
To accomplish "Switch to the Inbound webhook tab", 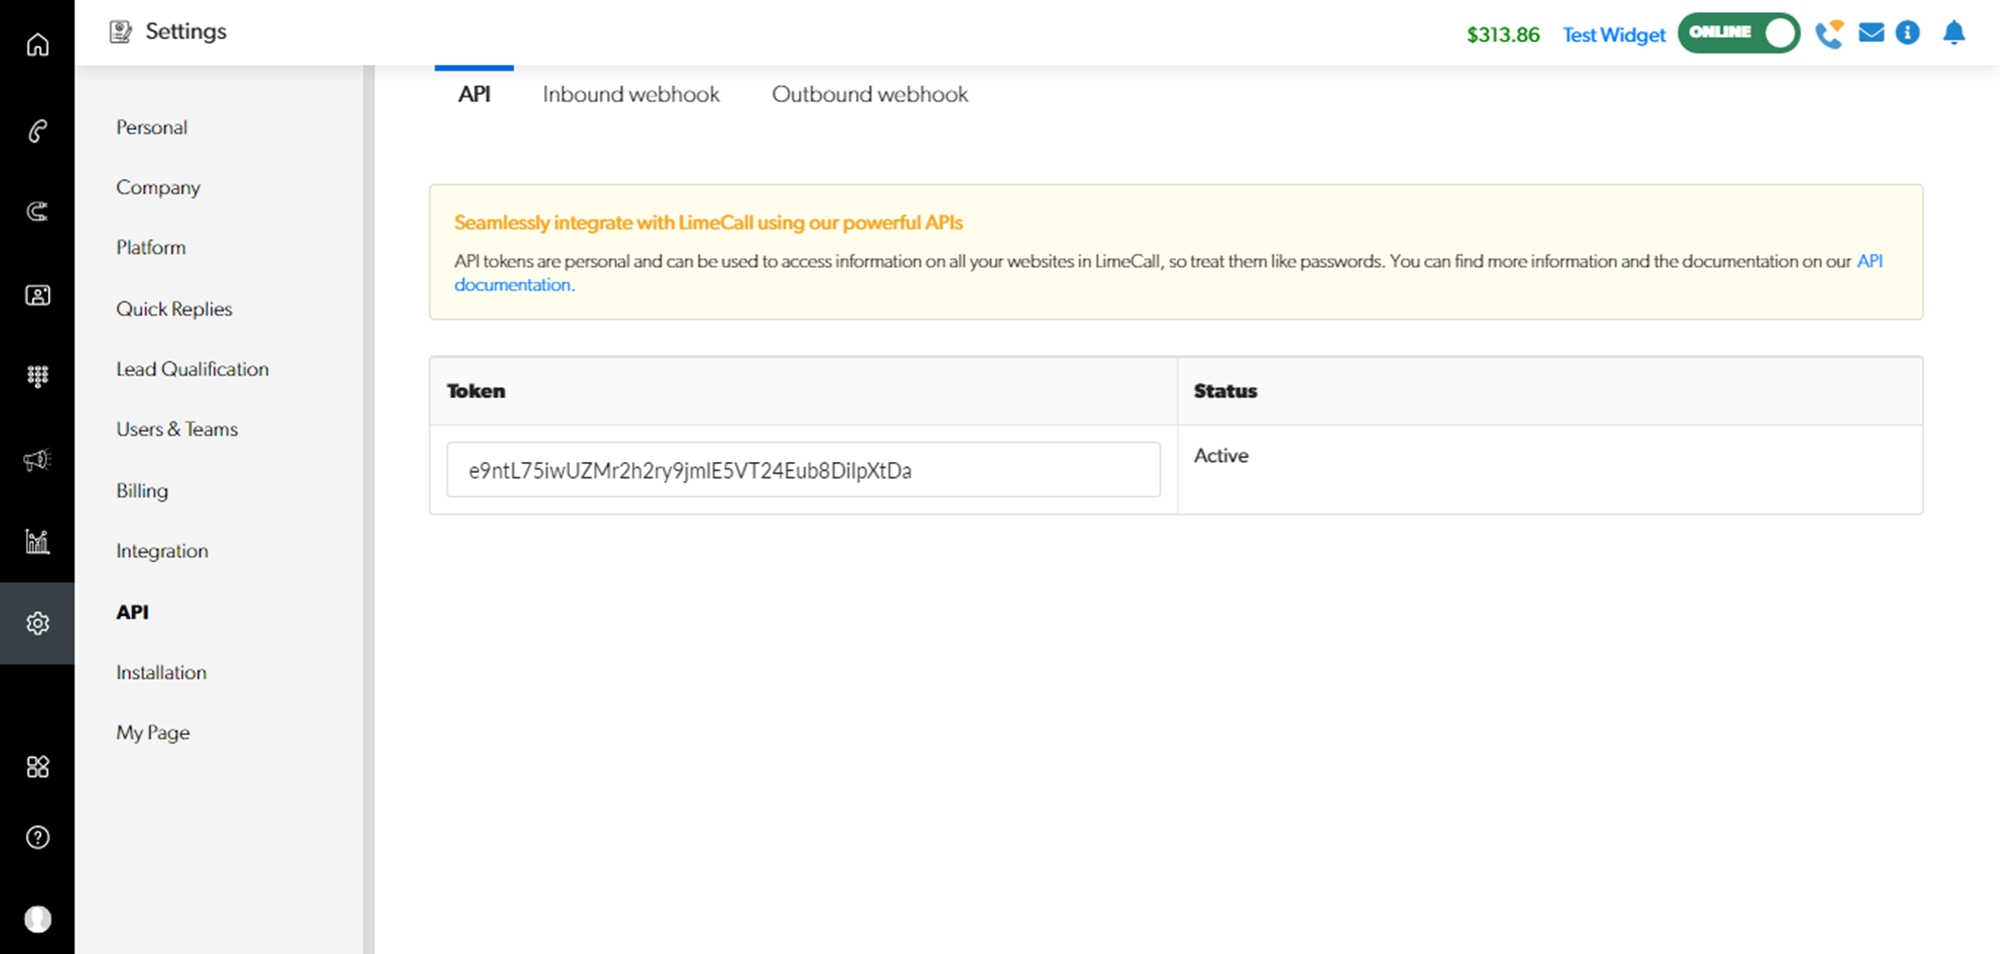I will pyautogui.click(x=630, y=94).
